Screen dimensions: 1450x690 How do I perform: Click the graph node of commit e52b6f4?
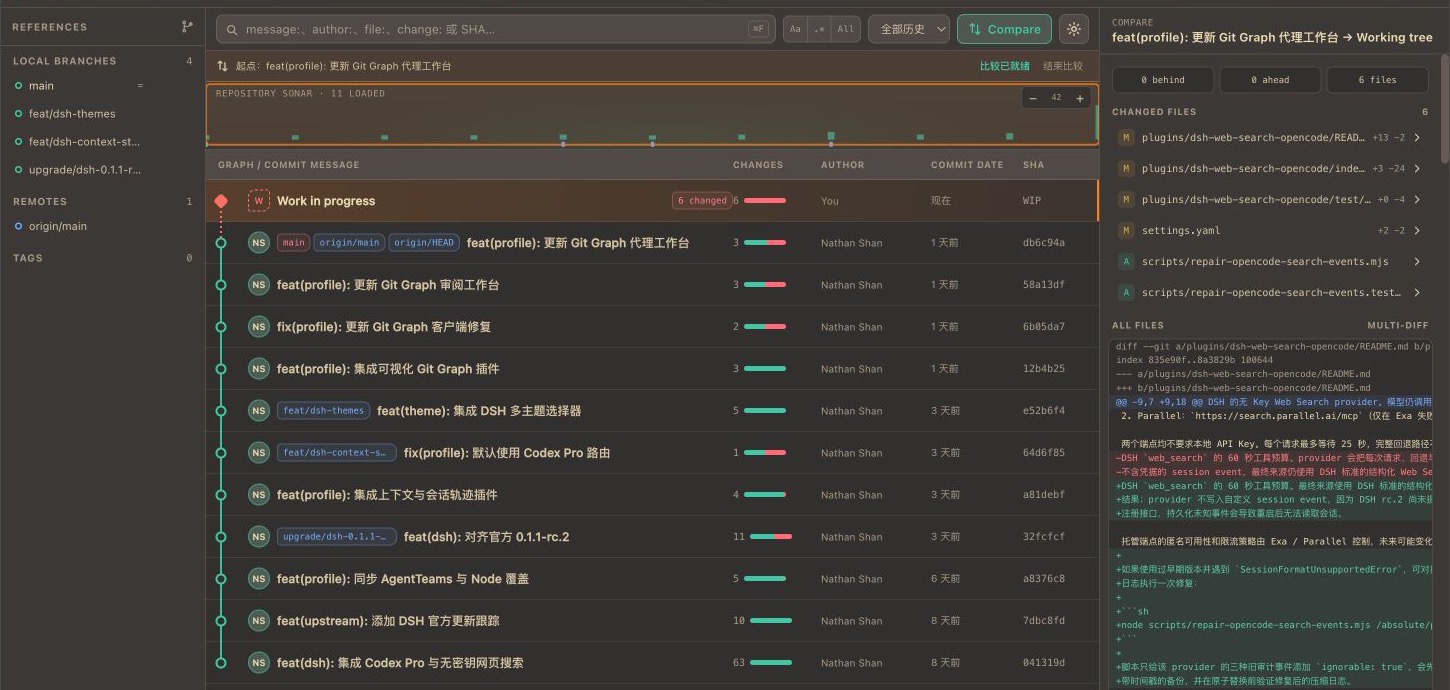pos(221,411)
